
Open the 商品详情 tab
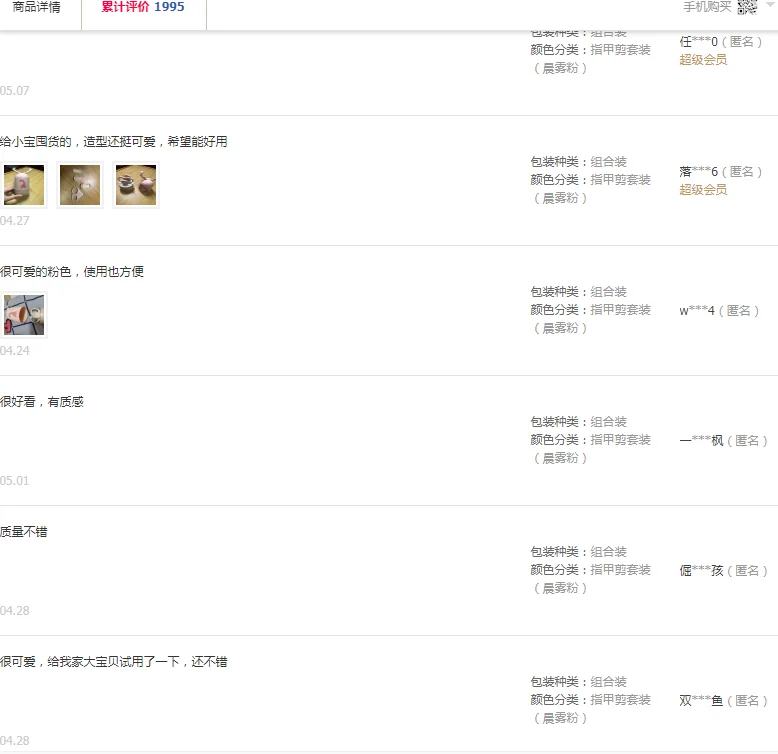tap(36, 7)
